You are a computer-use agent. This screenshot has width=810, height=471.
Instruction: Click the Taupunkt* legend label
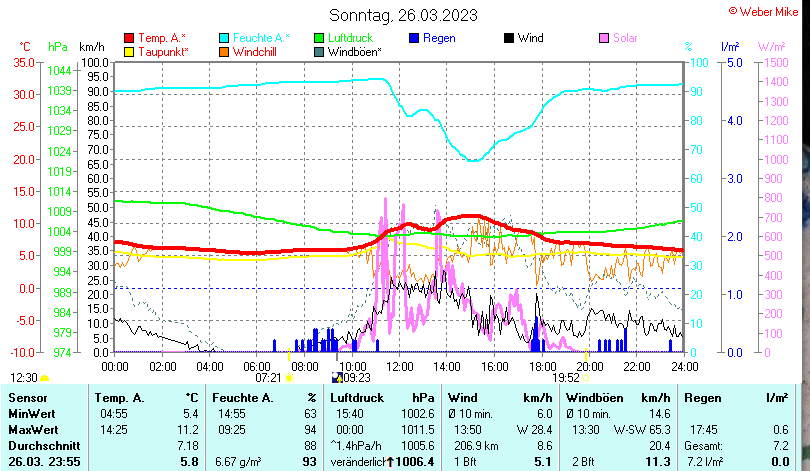point(163,52)
